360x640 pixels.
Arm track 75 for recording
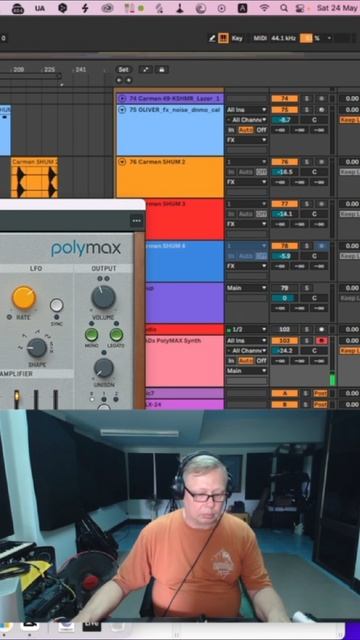[321, 110]
